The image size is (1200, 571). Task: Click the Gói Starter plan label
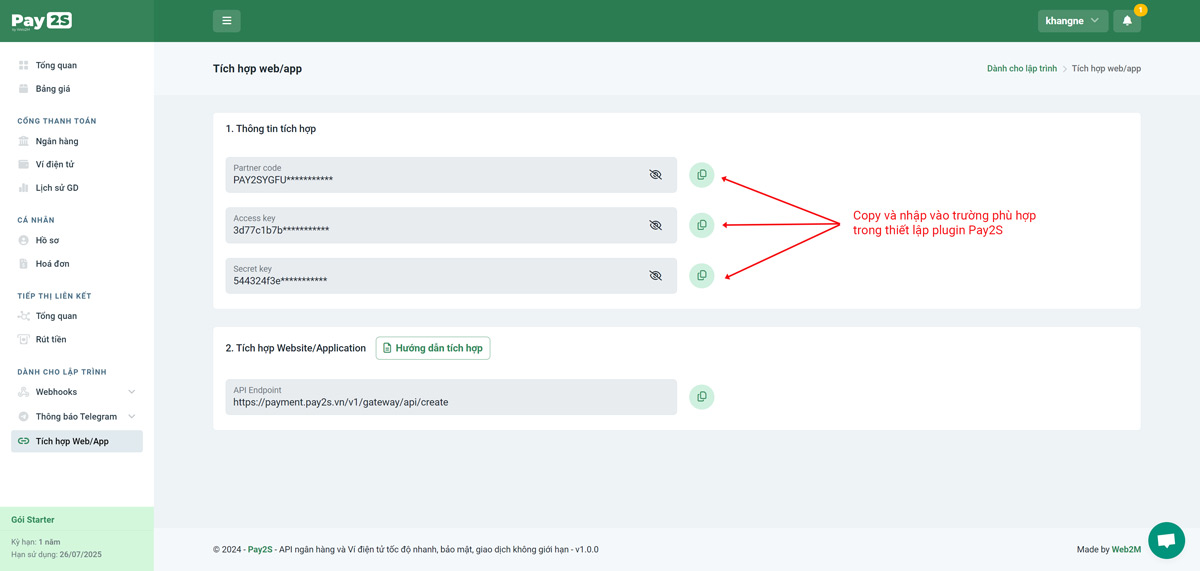pyautogui.click(x=33, y=520)
